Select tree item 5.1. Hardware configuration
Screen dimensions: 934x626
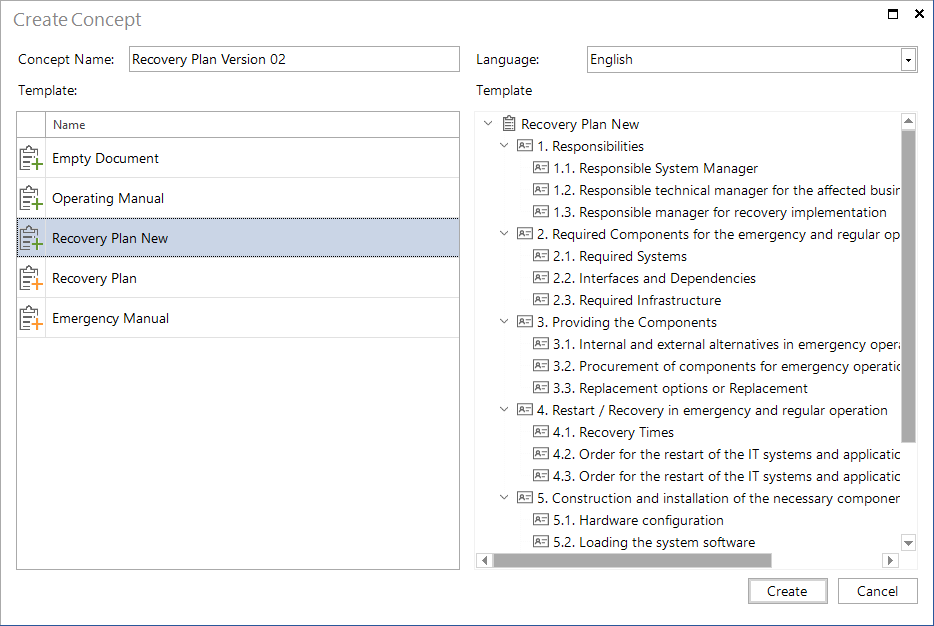click(638, 520)
